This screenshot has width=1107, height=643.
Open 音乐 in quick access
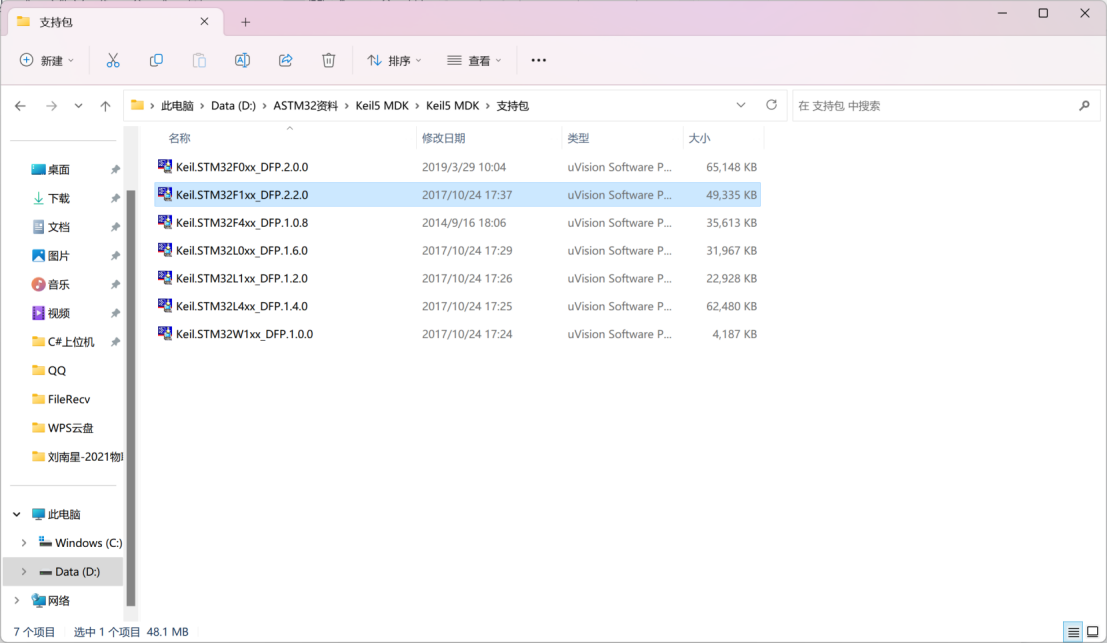(59, 284)
